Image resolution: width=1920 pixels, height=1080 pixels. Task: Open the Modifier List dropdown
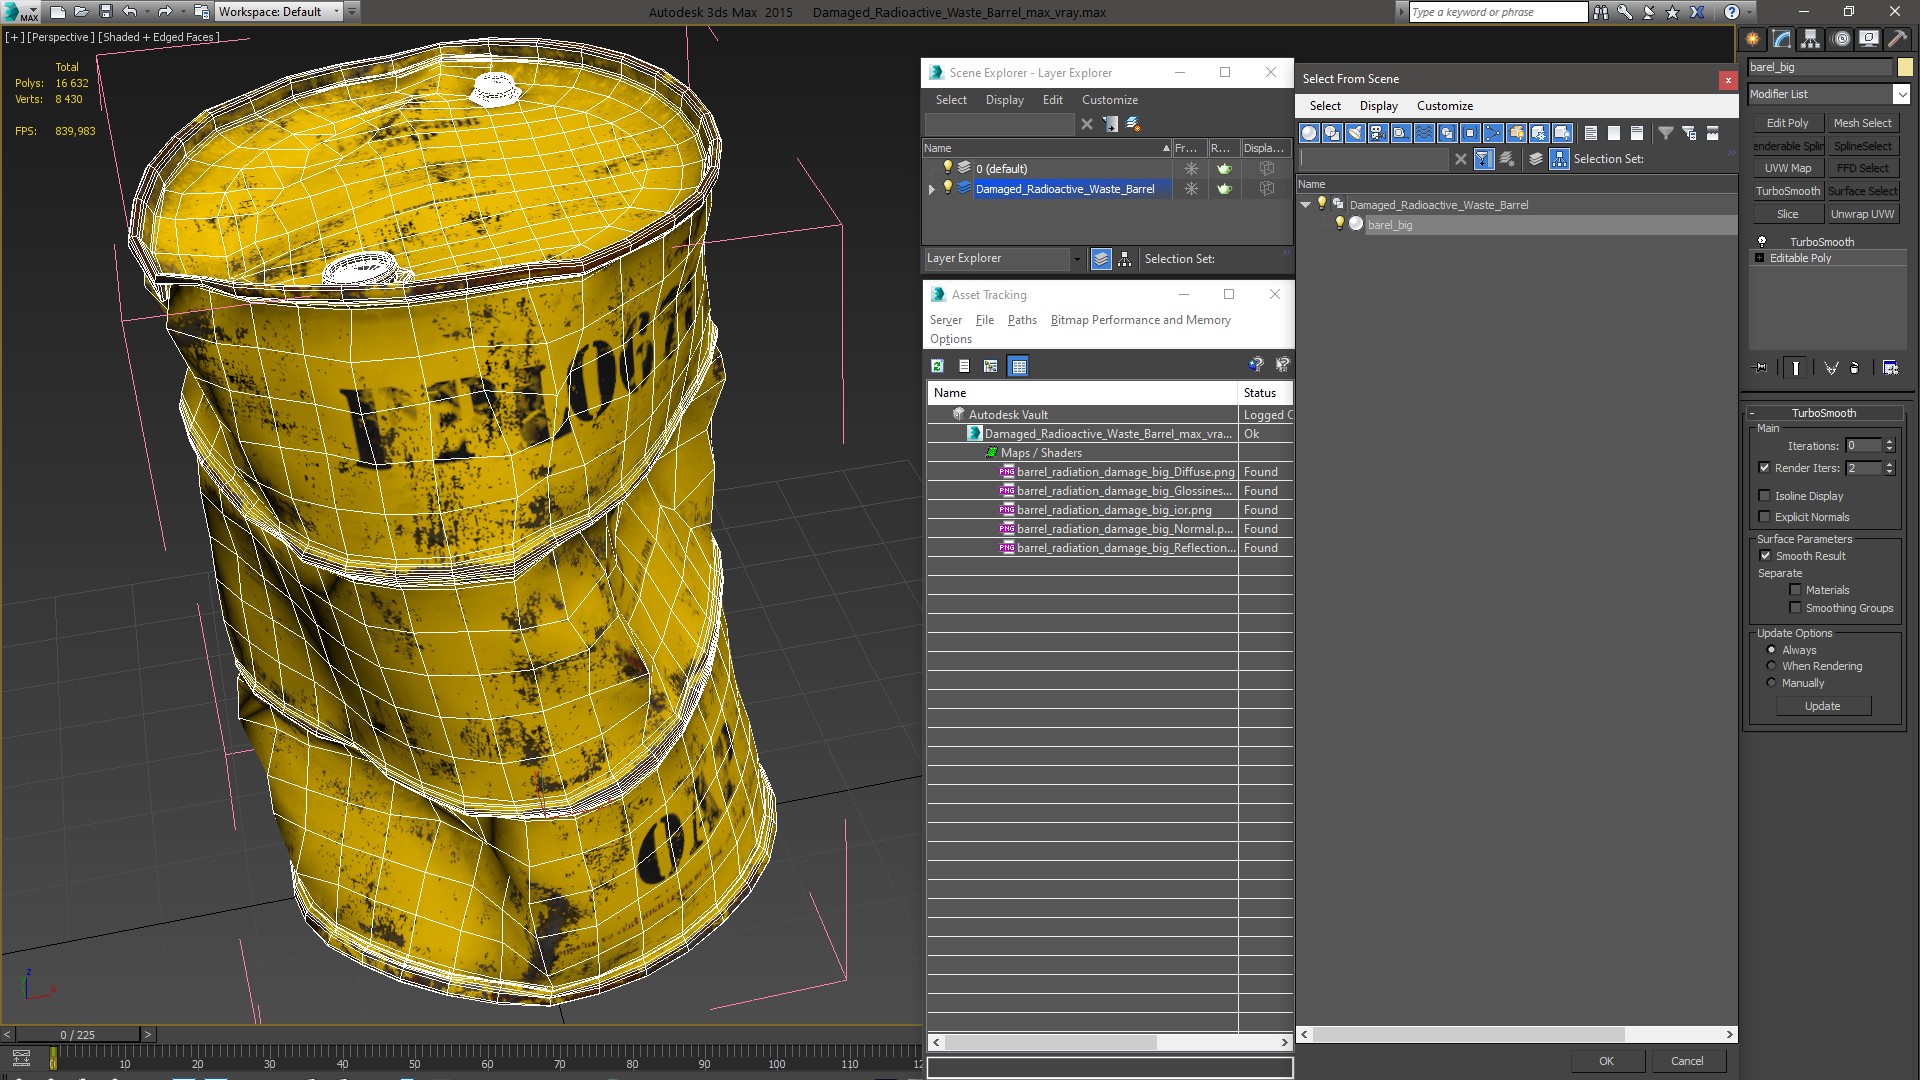[x=1900, y=94]
